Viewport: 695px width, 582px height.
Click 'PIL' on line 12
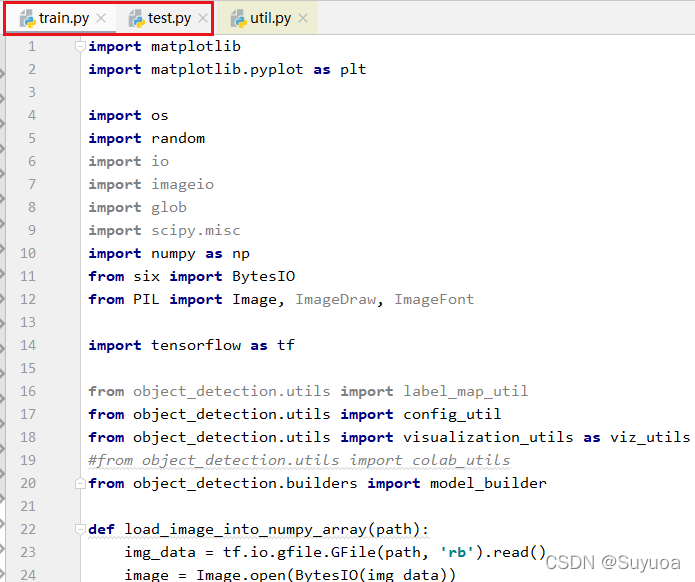(146, 299)
